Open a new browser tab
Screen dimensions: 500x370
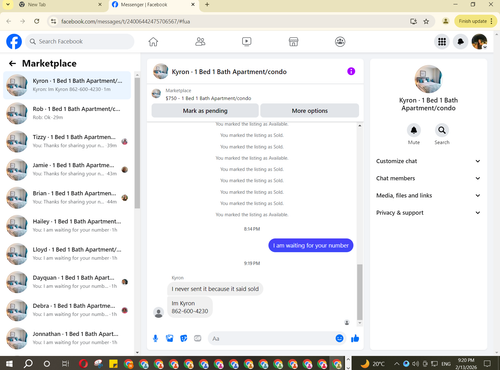click(x=207, y=5)
